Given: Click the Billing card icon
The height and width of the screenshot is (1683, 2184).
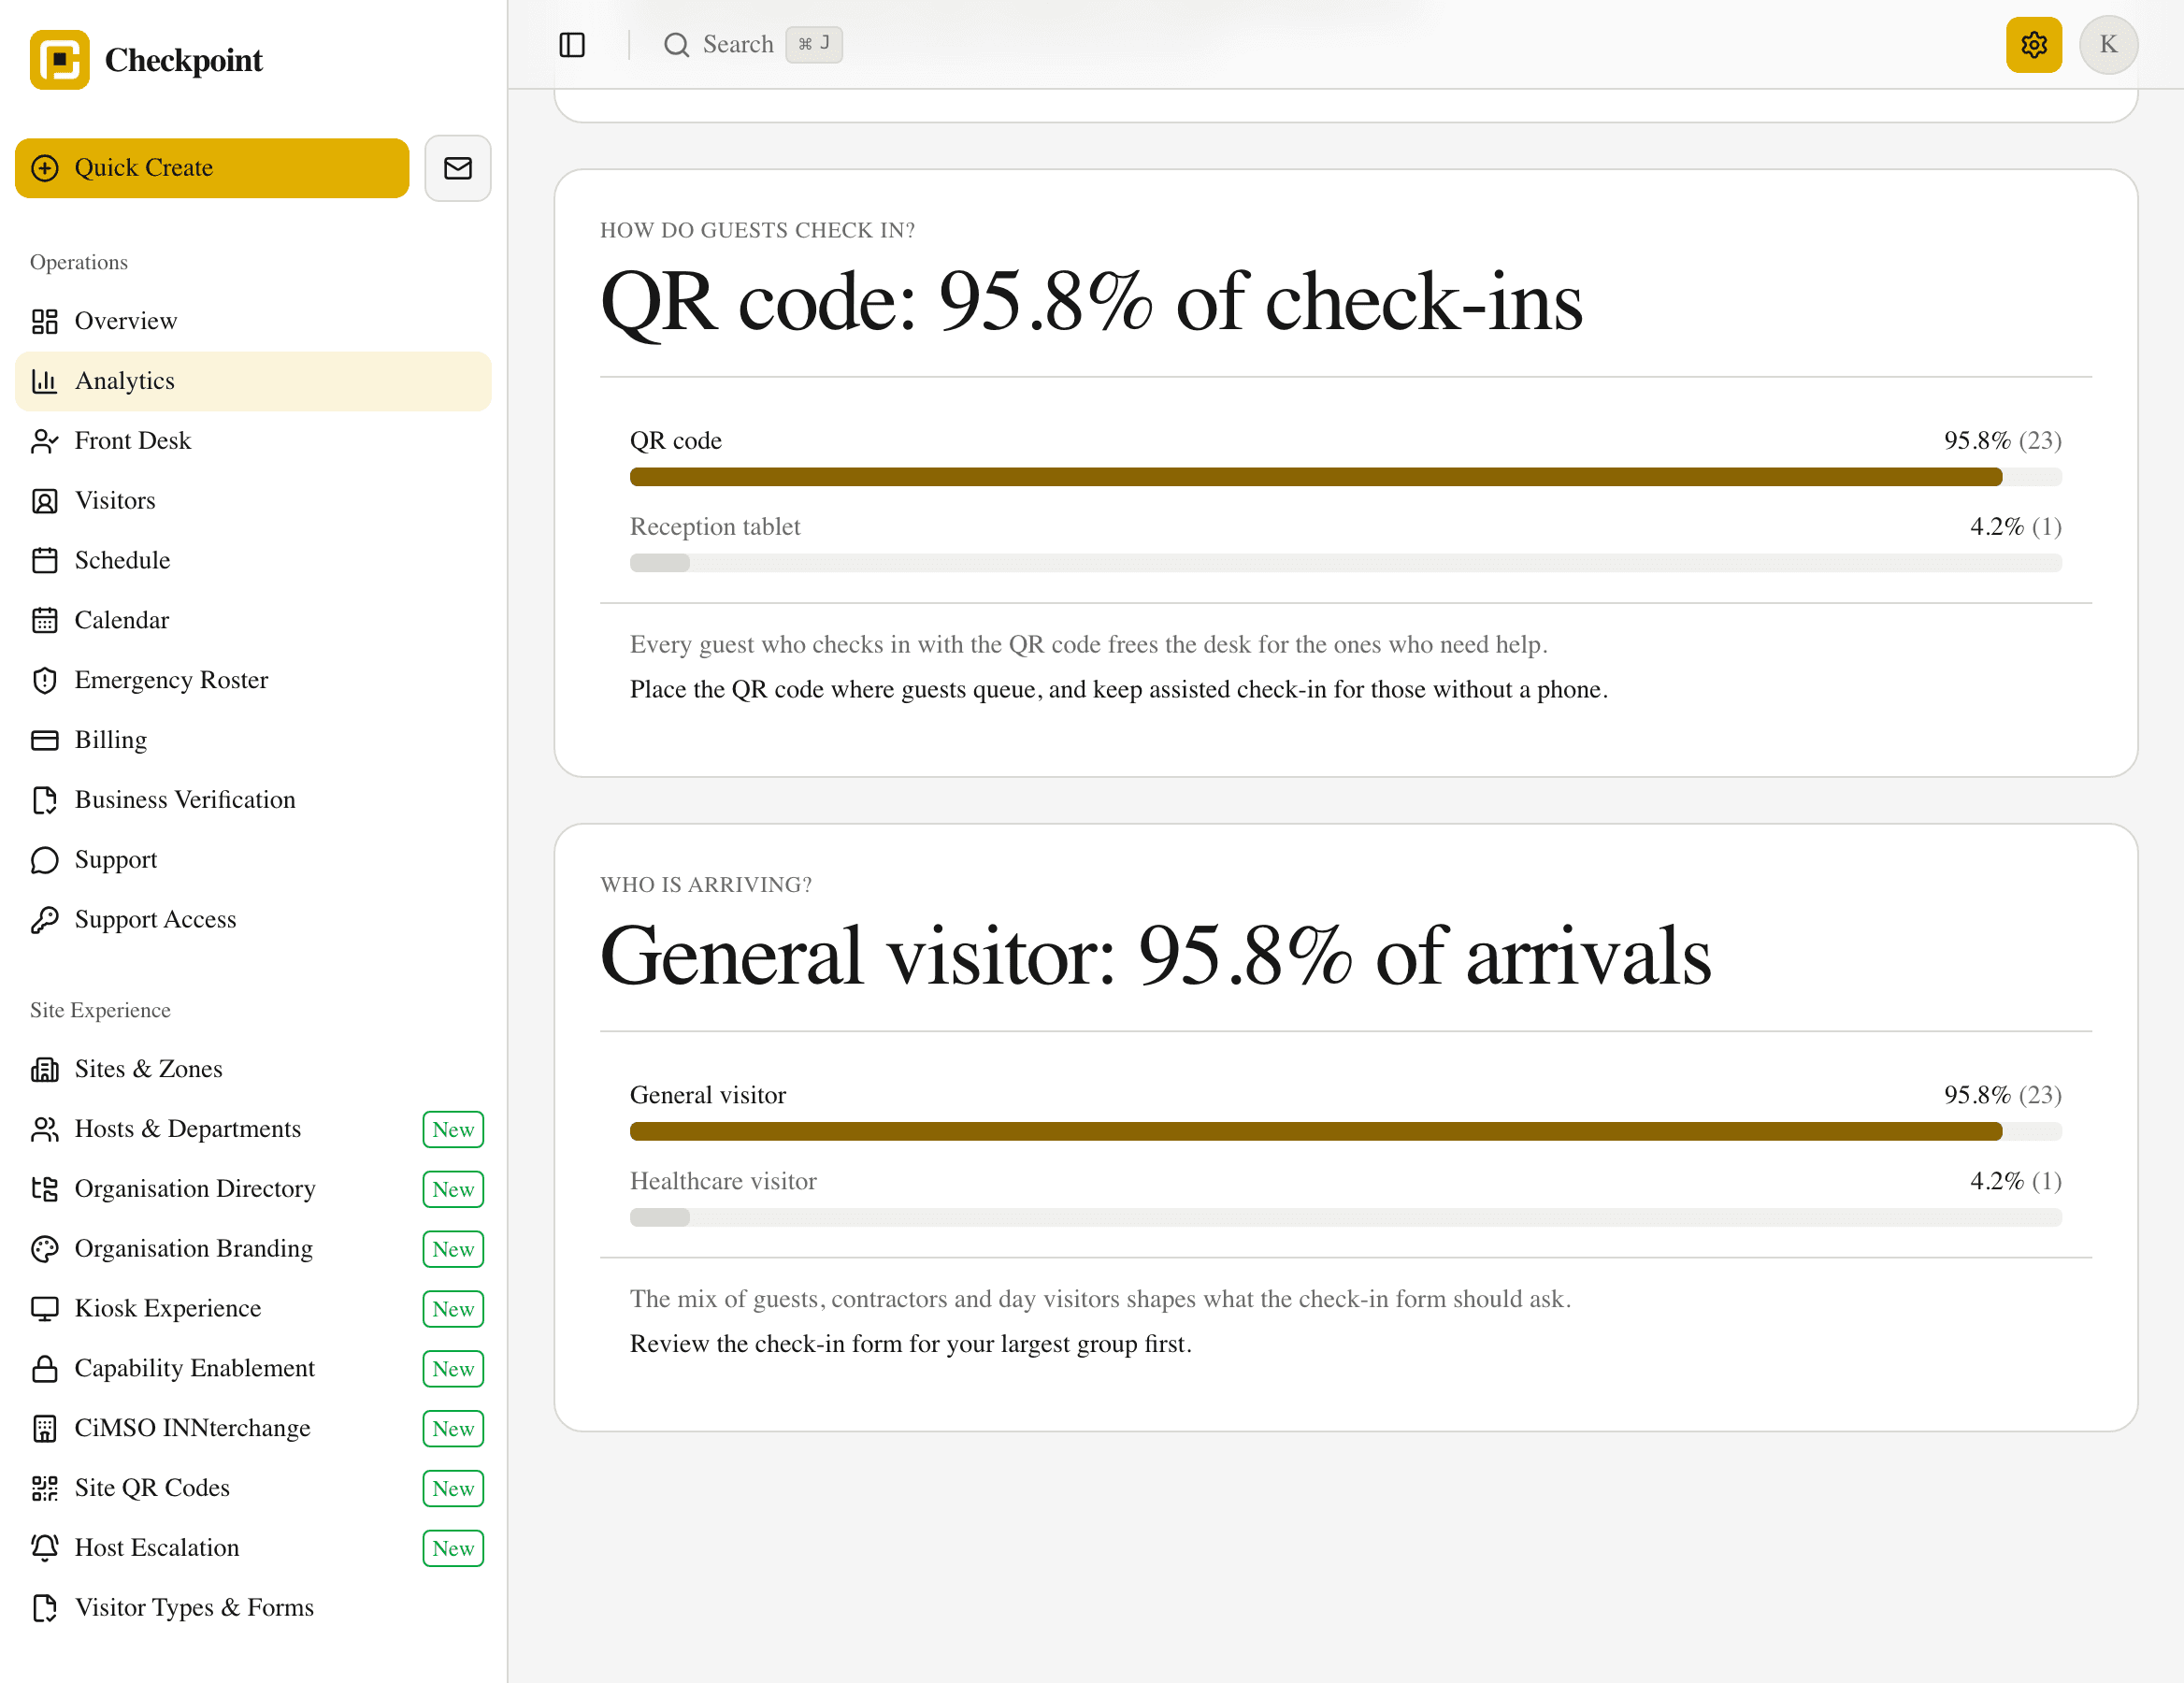Looking at the screenshot, I should click(x=45, y=740).
